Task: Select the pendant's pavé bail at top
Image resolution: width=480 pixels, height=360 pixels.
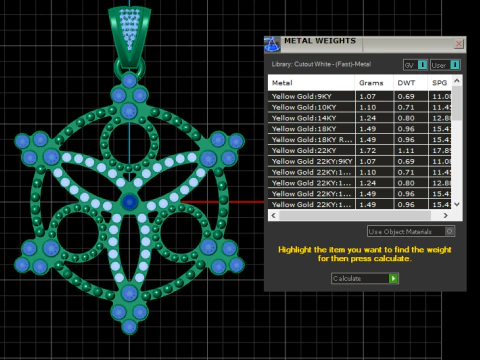Action: (x=130, y=37)
